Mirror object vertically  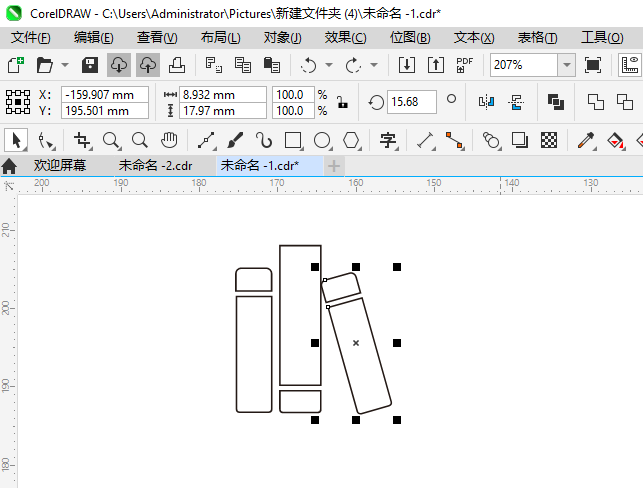516,102
